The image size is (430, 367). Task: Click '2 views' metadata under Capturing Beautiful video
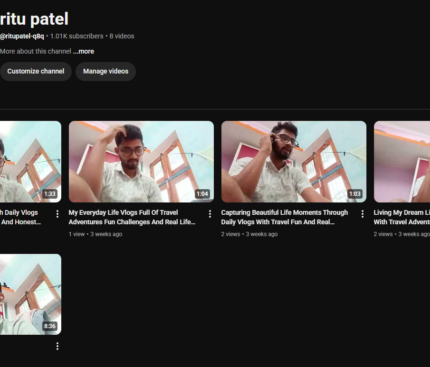click(x=230, y=234)
